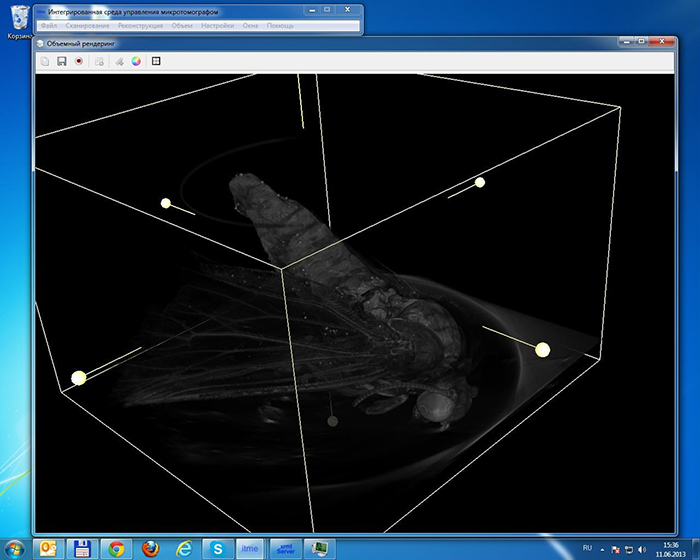Open the Помощь menu
Image resolution: width=700 pixels, height=560 pixels.
click(x=280, y=24)
